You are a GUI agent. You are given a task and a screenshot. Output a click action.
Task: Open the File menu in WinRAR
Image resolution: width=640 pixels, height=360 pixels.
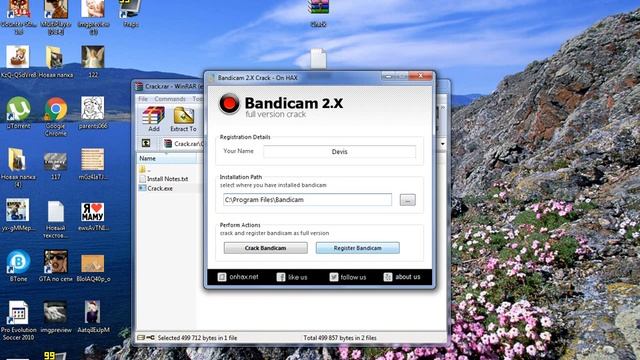(x=143, y=99)
